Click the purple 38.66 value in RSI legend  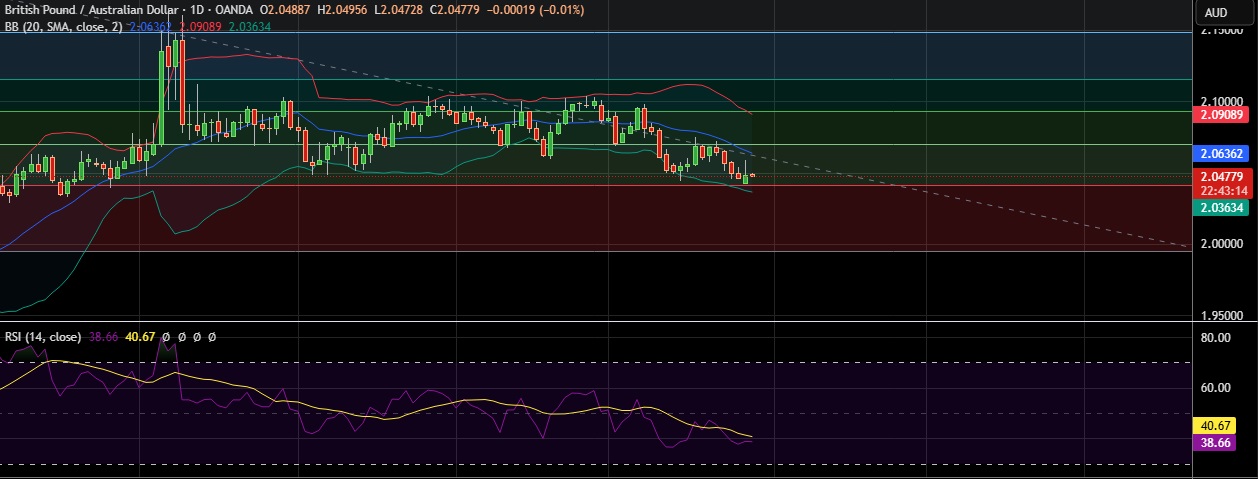click(x=103, y=338)
